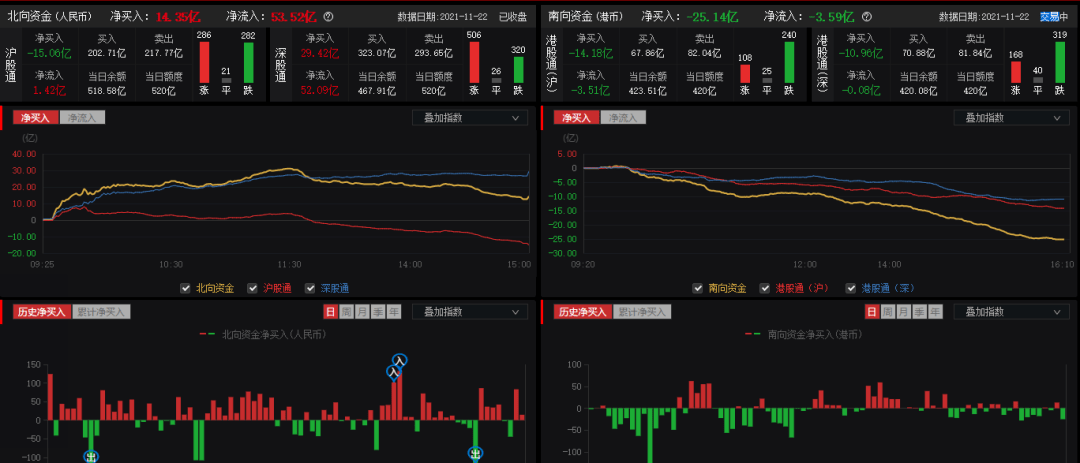Image resolution: width=1080 pixels, height=463 pixels.
Task: Switch to 累计净买入 tab on southbound history
Action: point(641,312)
